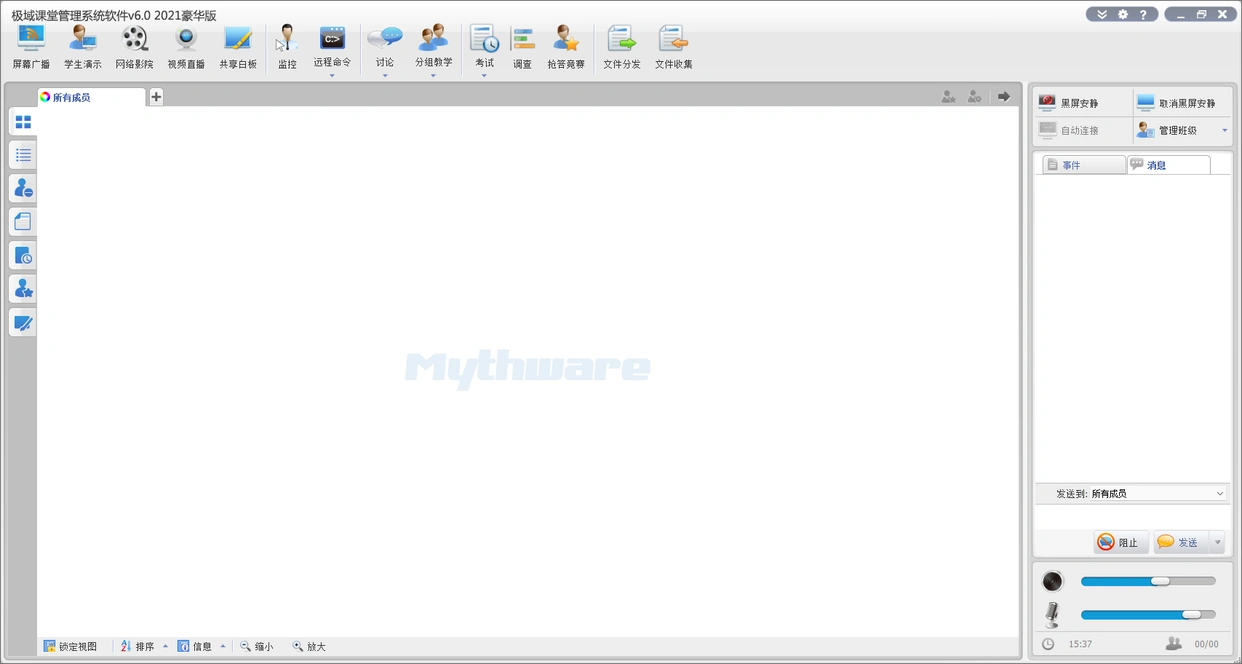Expand the 管理班级 dropdown arrow
This screenshot has width=1242, height=664.
[x=1224, y=130]
